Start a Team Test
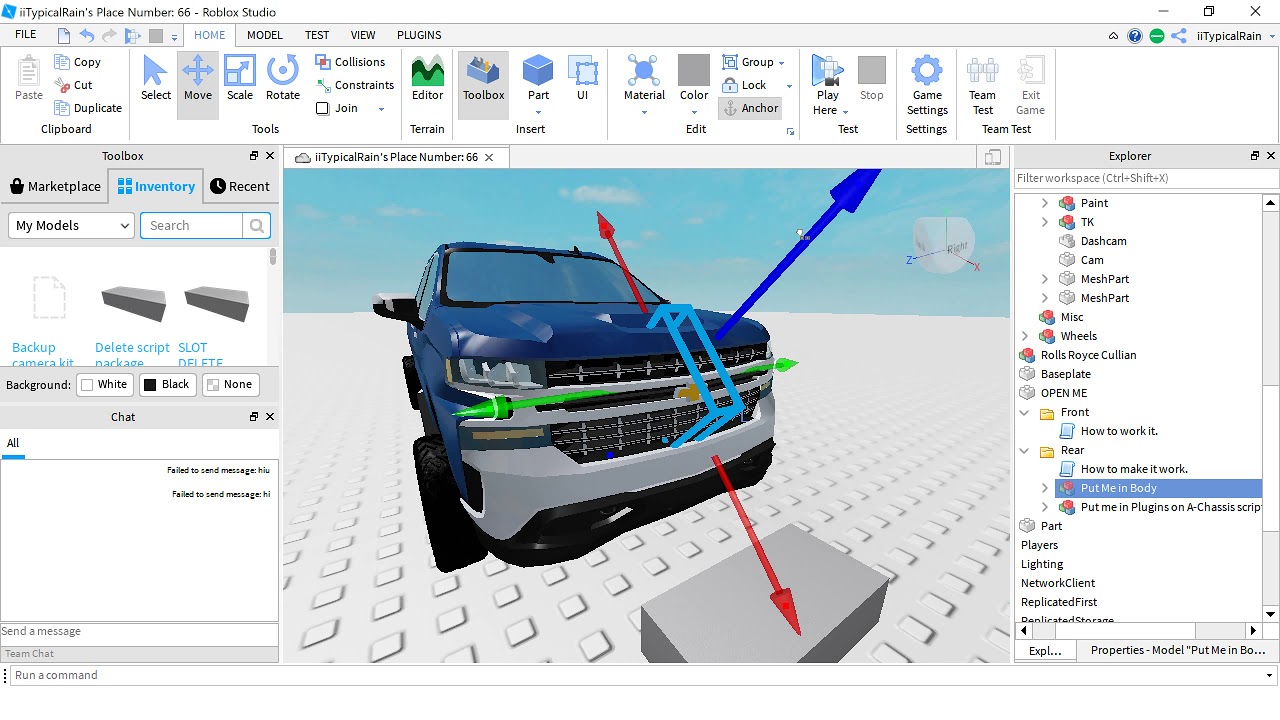This screenshot has height=720, width=1280. coord(982,85)
